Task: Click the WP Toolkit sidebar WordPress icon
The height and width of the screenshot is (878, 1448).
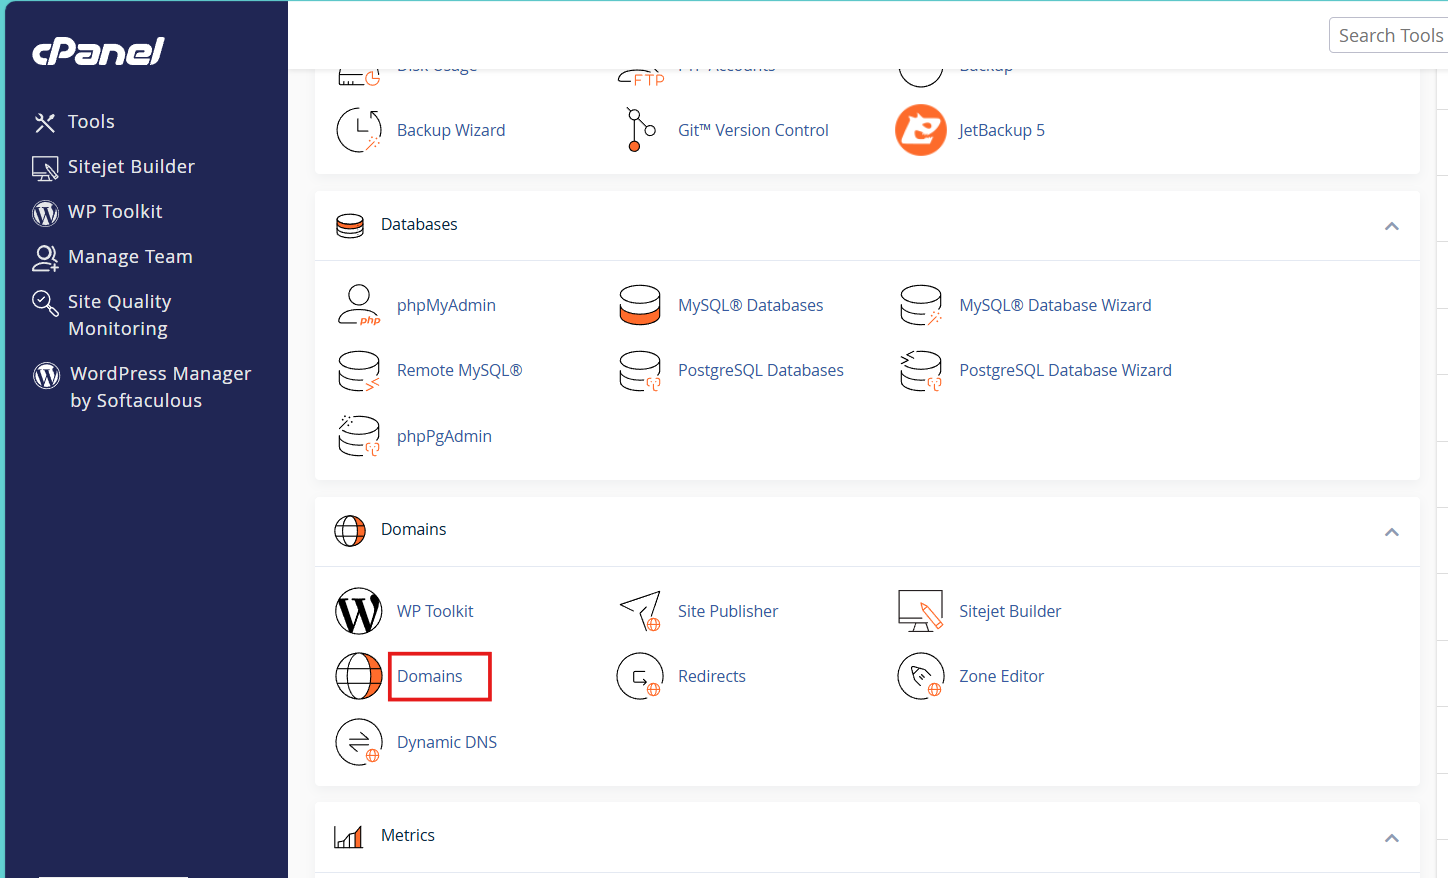Action: coord(45,213)
